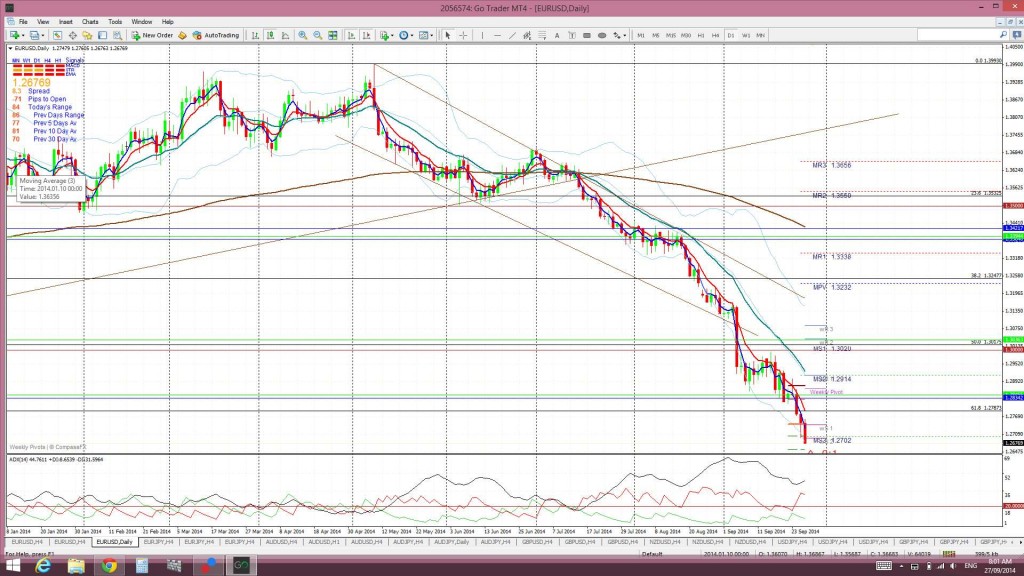This screenshot has width=1024, height=576.
Task: Pick the Fibonacci retracement tool
Action: pyautogui.click(x=542, y=35)
